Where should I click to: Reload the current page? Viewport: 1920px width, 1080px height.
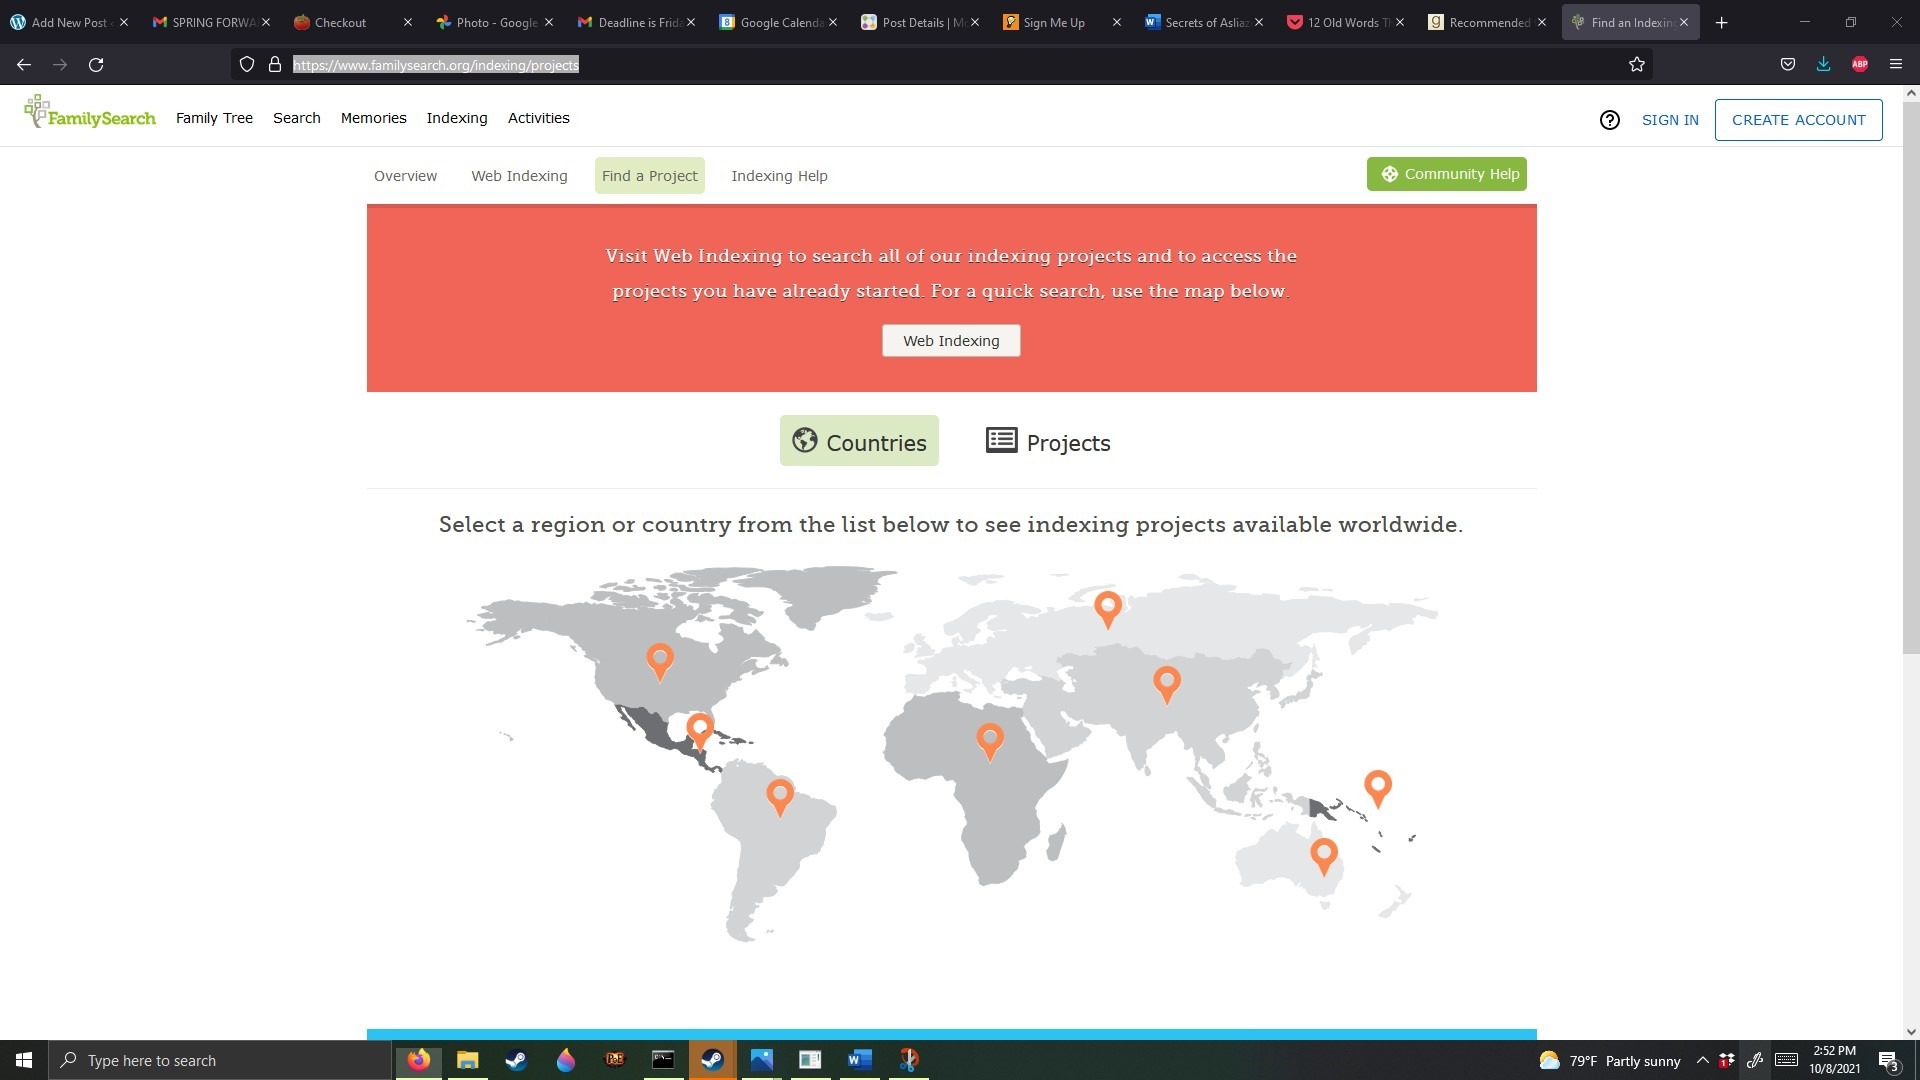96,65
